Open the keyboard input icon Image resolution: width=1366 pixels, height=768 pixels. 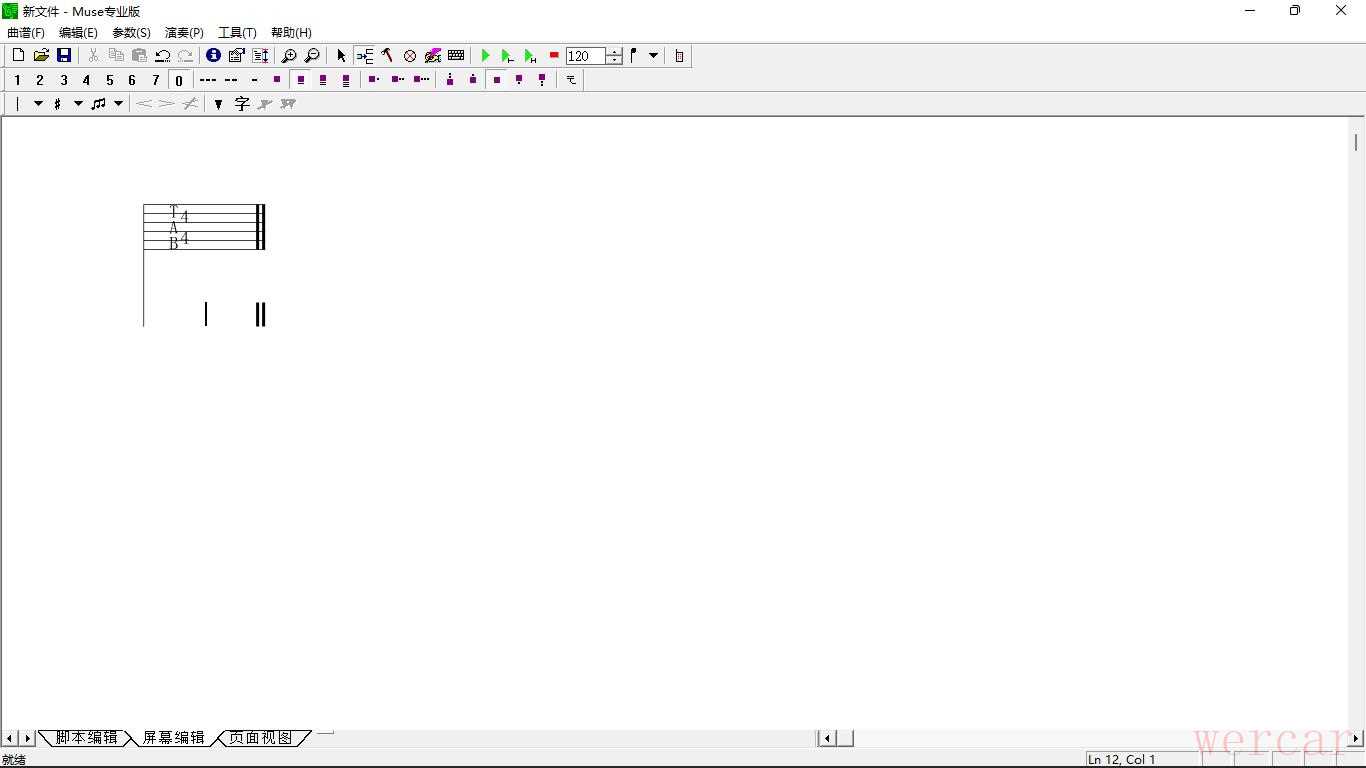[456, 56]
